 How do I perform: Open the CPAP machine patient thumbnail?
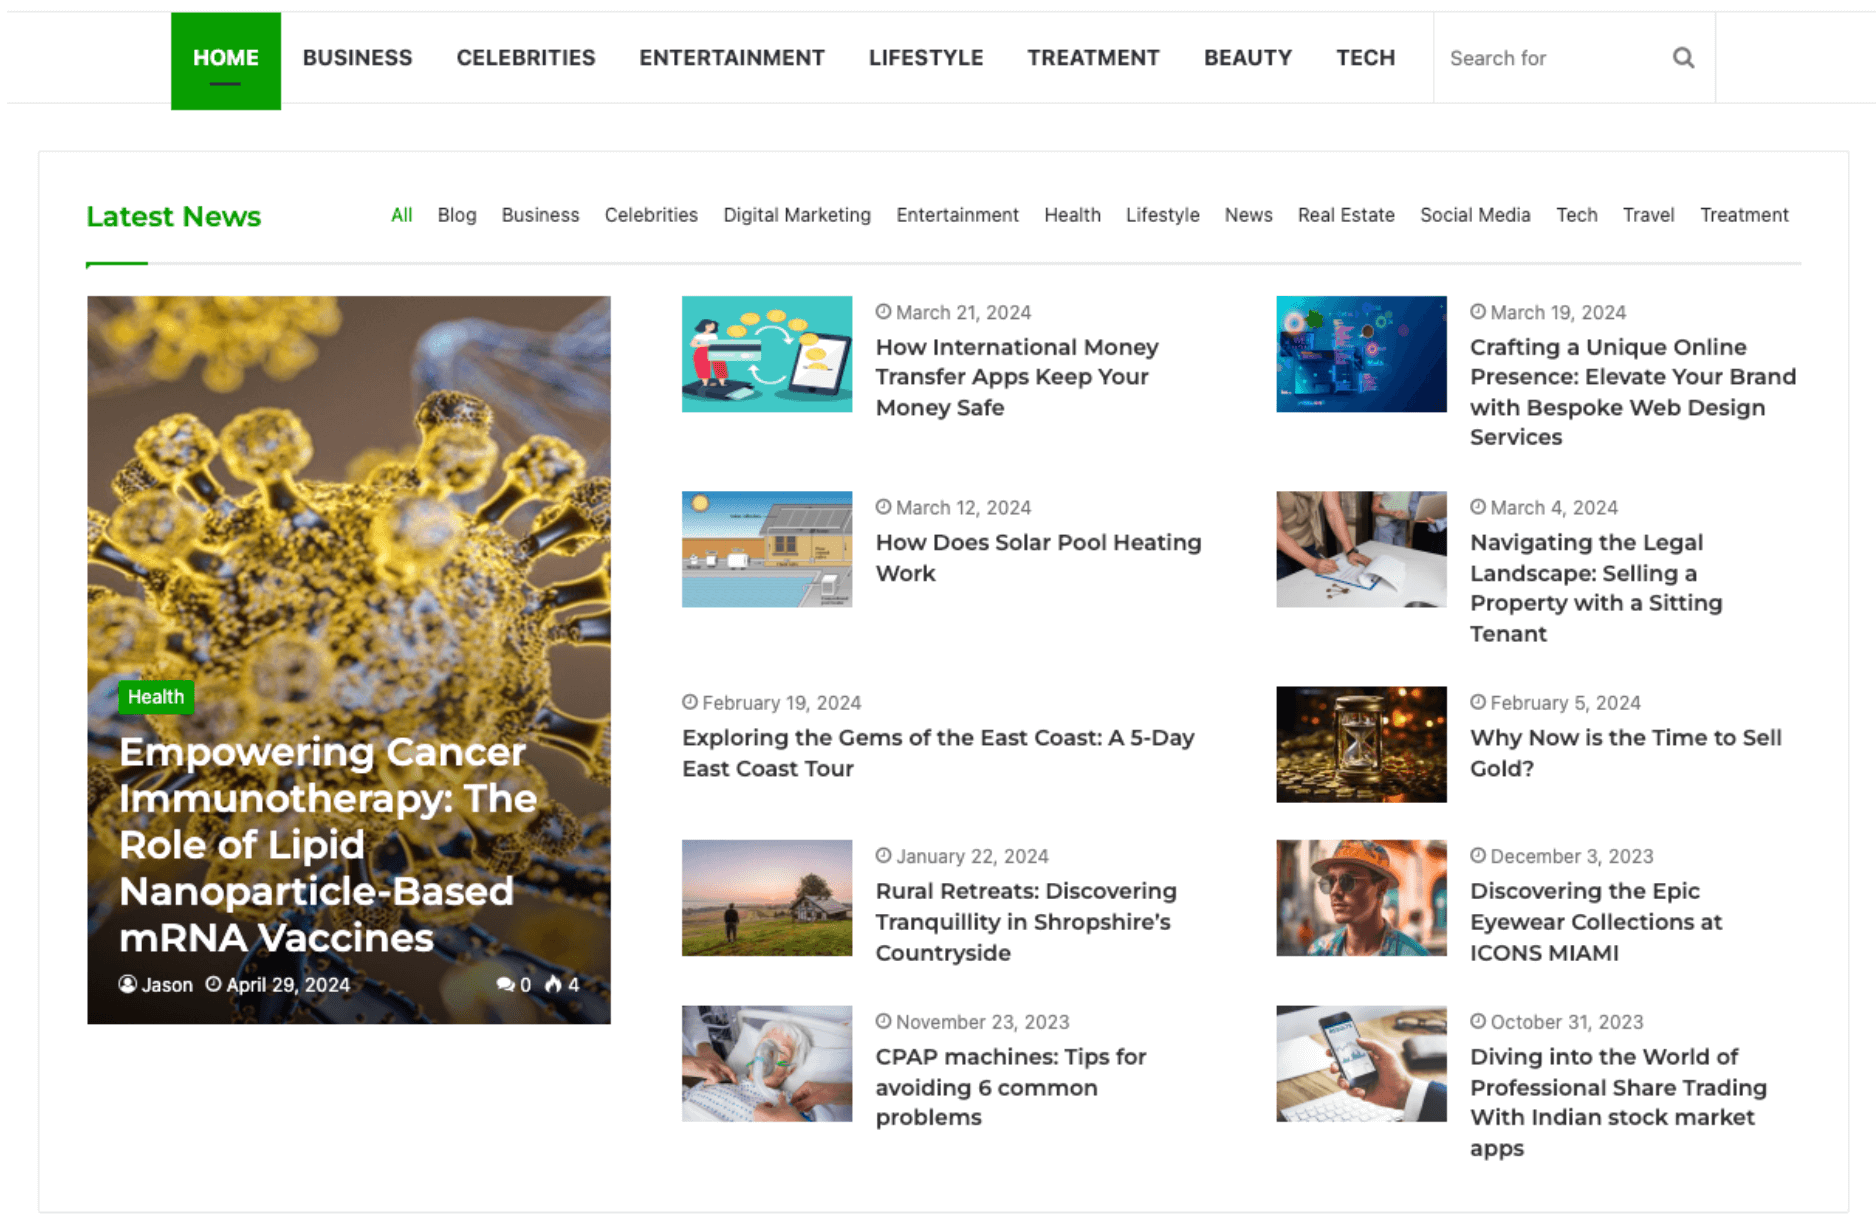(x=766, y=1063)
